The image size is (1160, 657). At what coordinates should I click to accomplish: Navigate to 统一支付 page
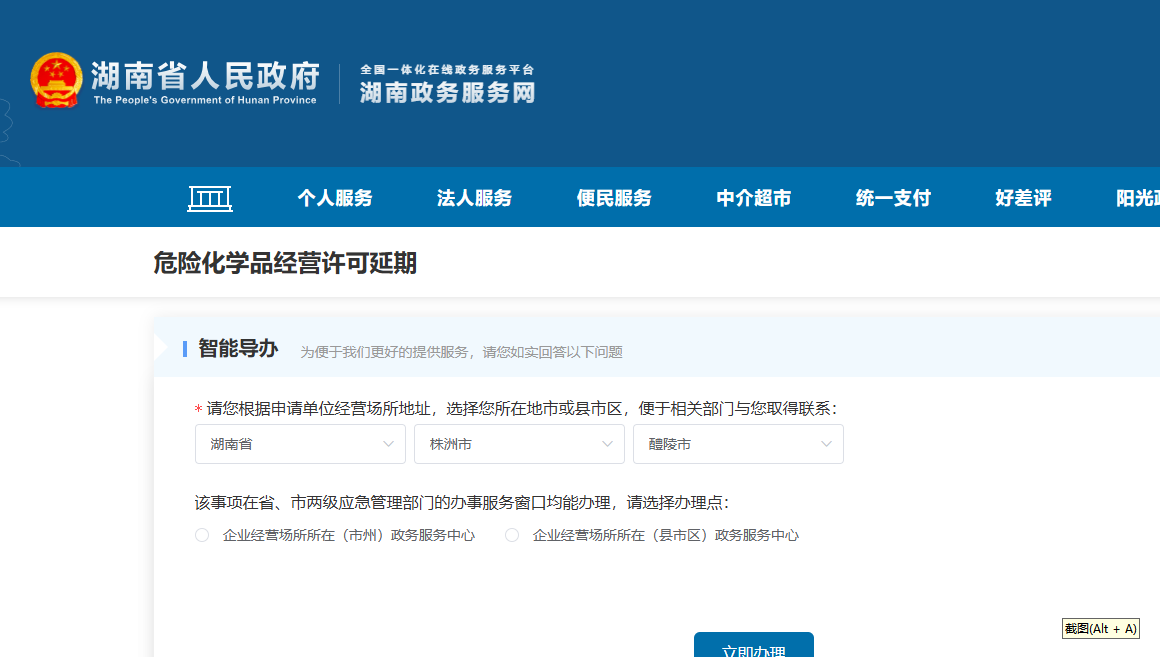click(x=893, y=198)
